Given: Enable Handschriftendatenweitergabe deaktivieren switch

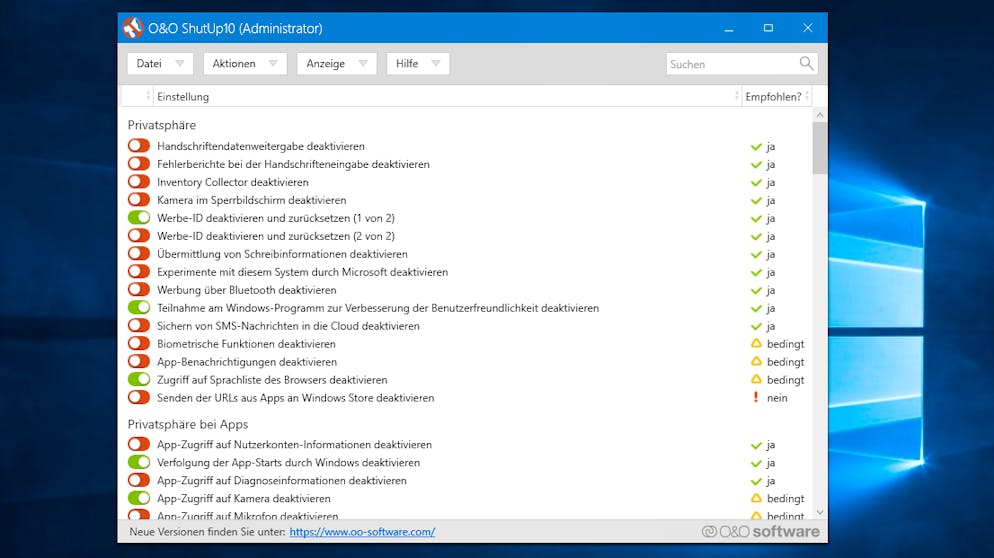Looking at the screenshot, I should coord(139,146).
